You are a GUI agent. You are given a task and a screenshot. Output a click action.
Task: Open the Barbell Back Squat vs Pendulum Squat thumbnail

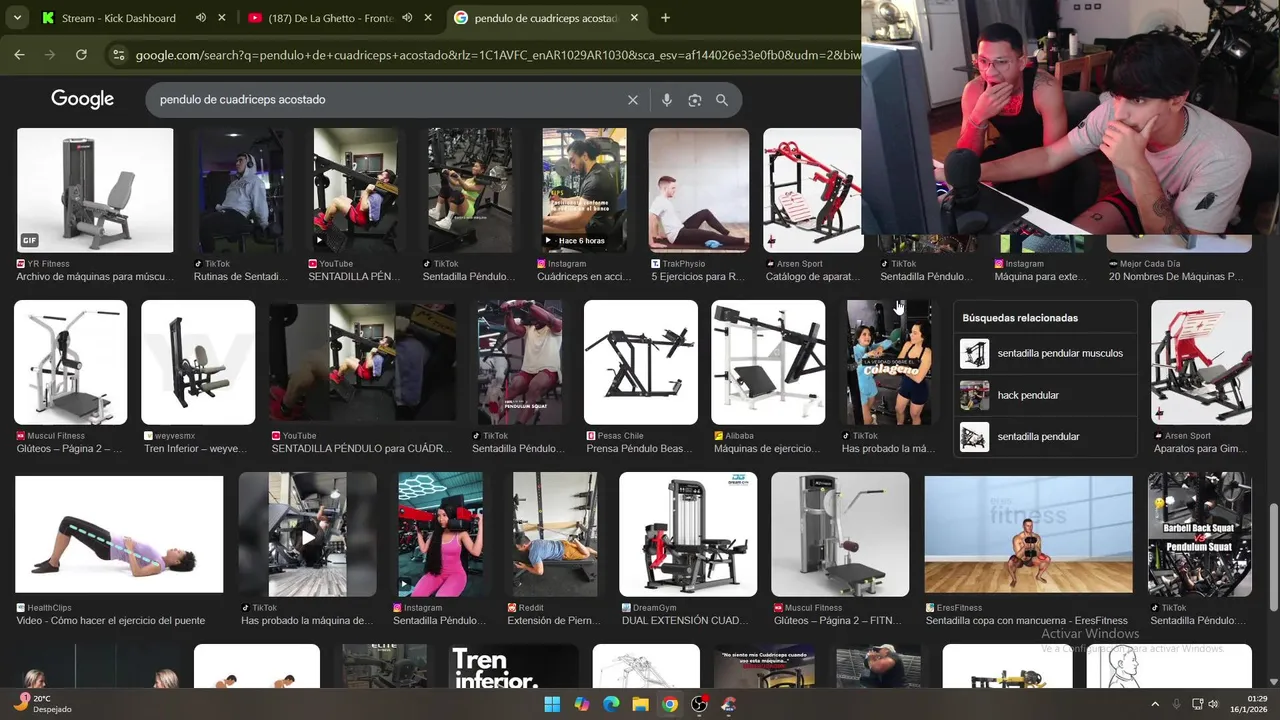(x=1201, y=534)
